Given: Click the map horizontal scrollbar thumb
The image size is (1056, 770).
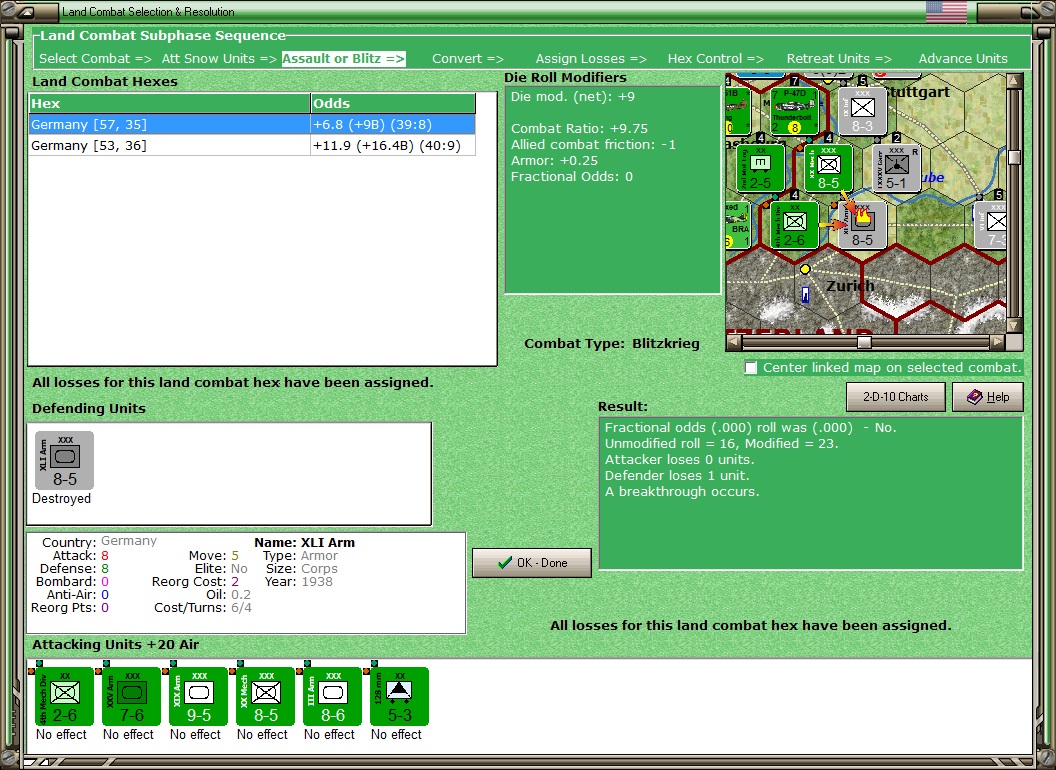Looking at the screenshot, I should pyautogui.click(x=864, y=342).
